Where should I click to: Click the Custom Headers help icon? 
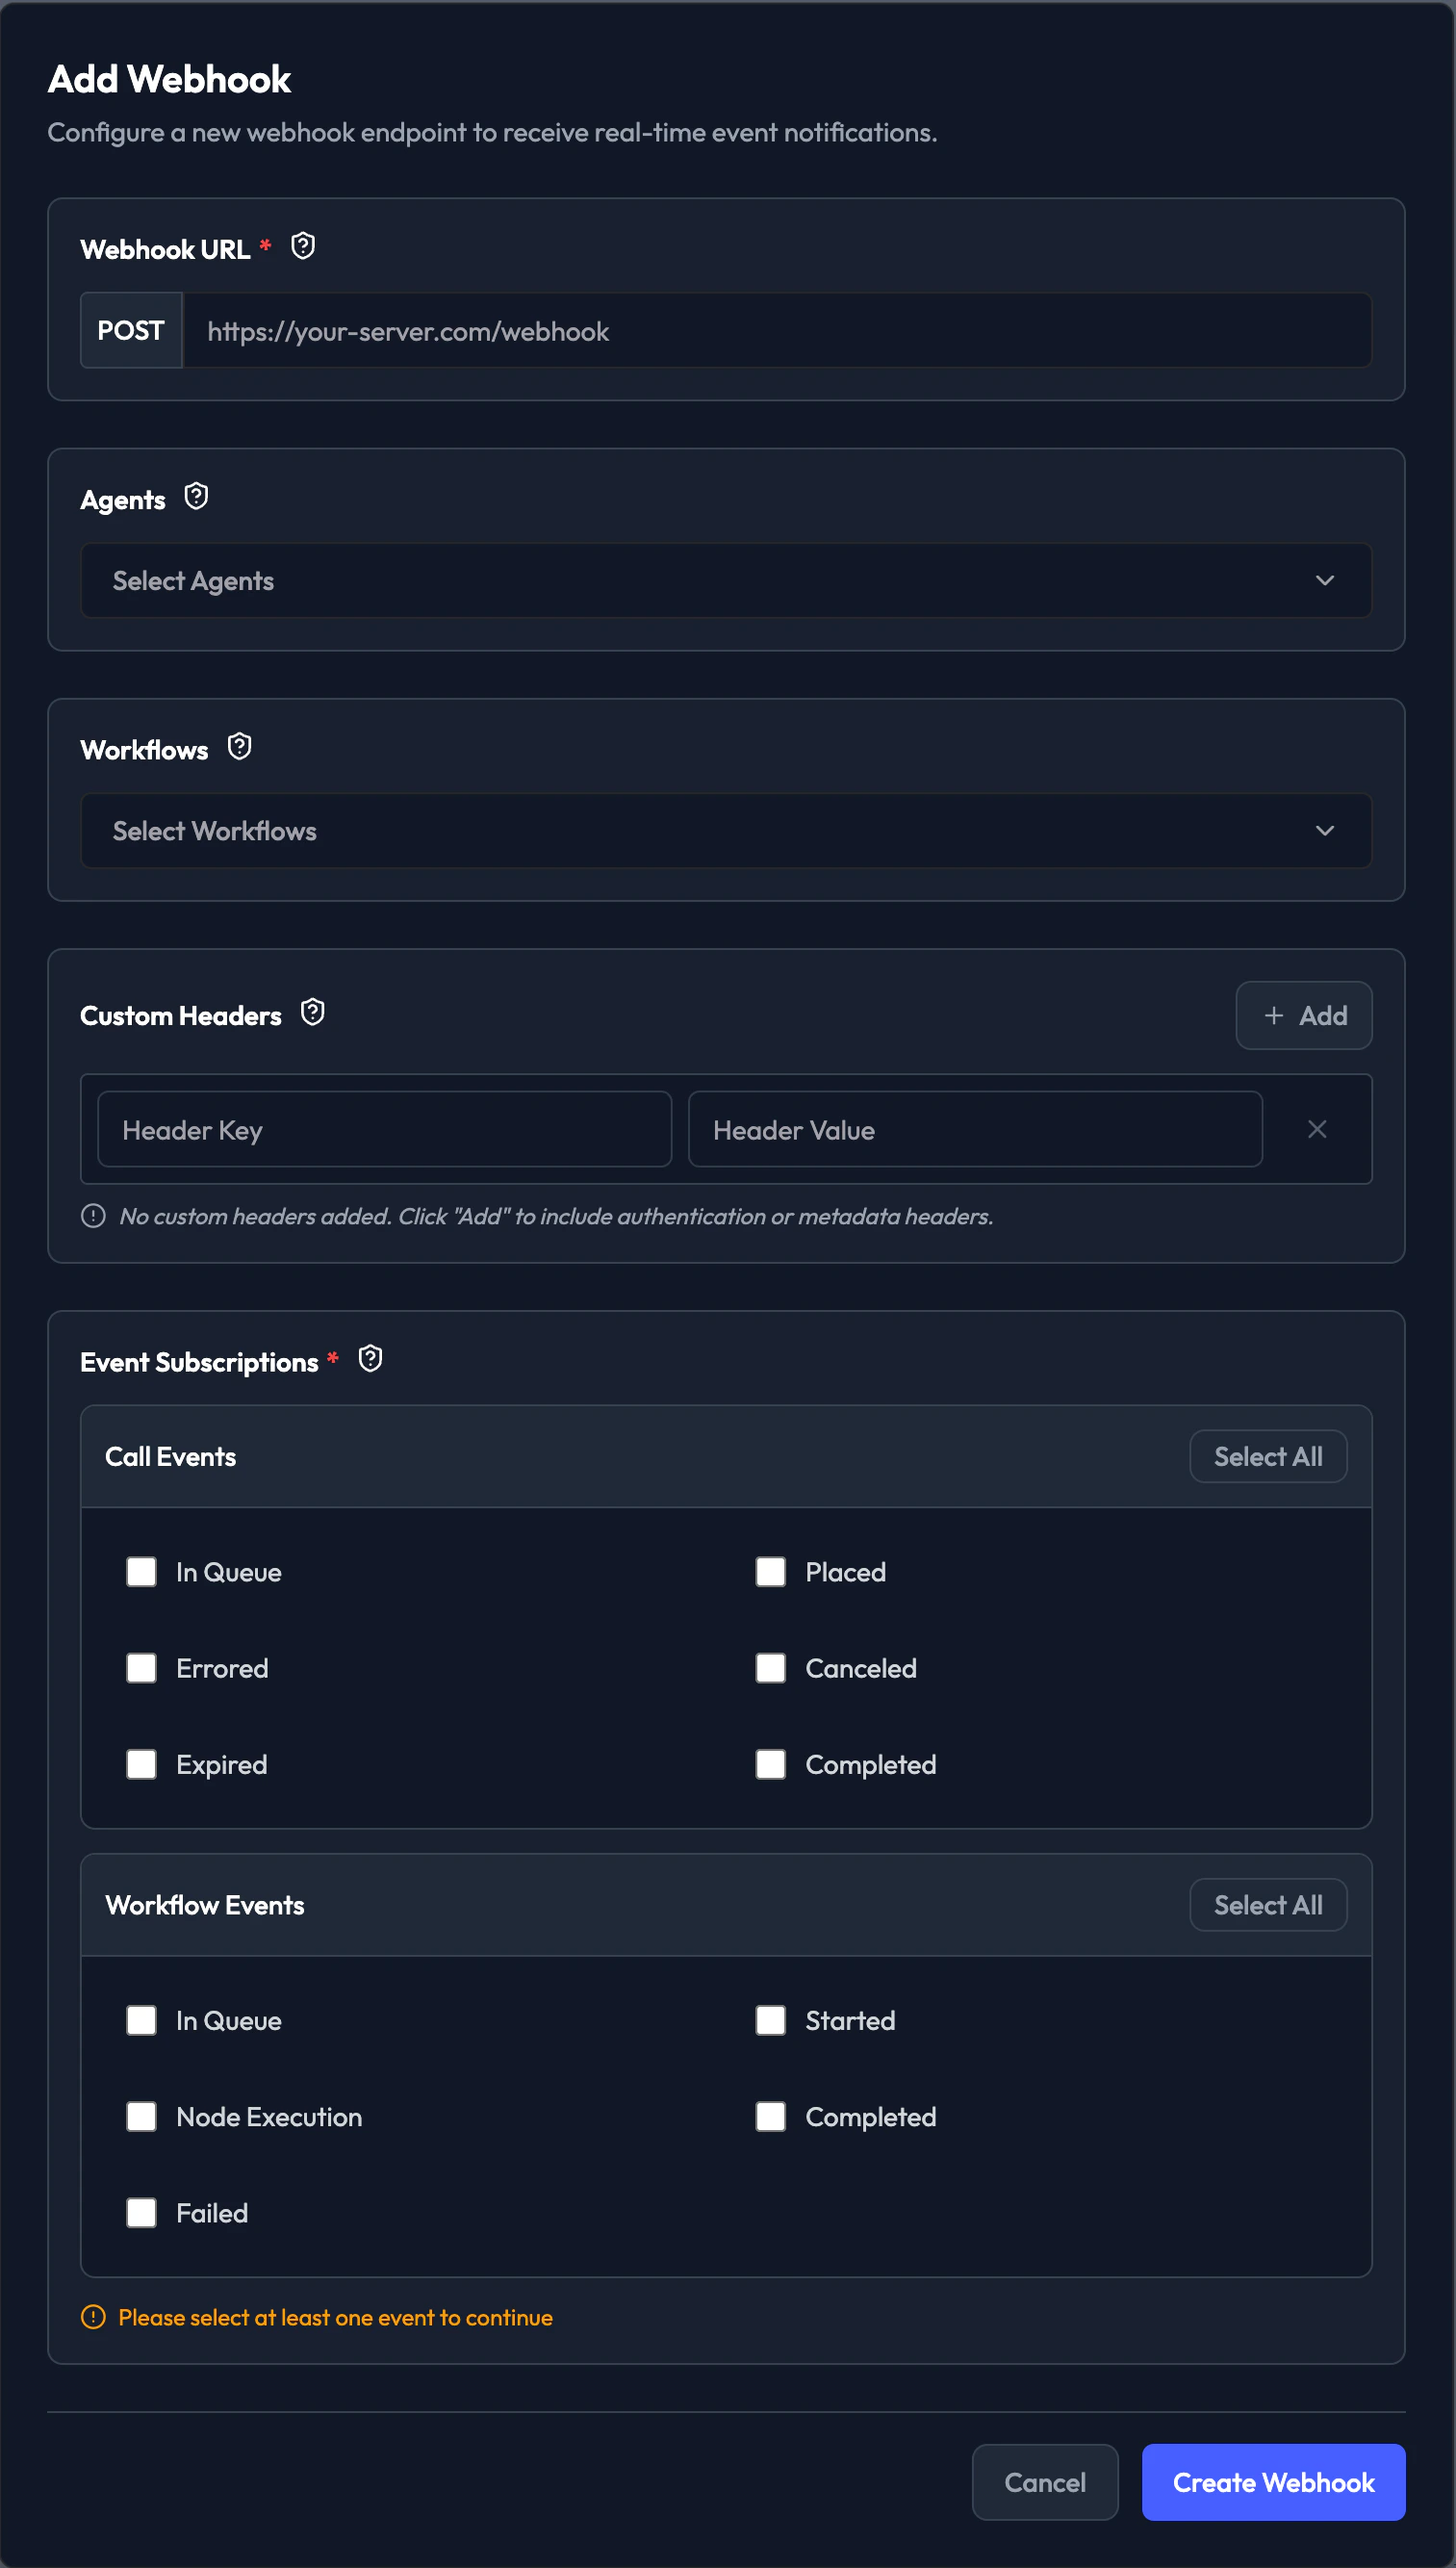313,1012
